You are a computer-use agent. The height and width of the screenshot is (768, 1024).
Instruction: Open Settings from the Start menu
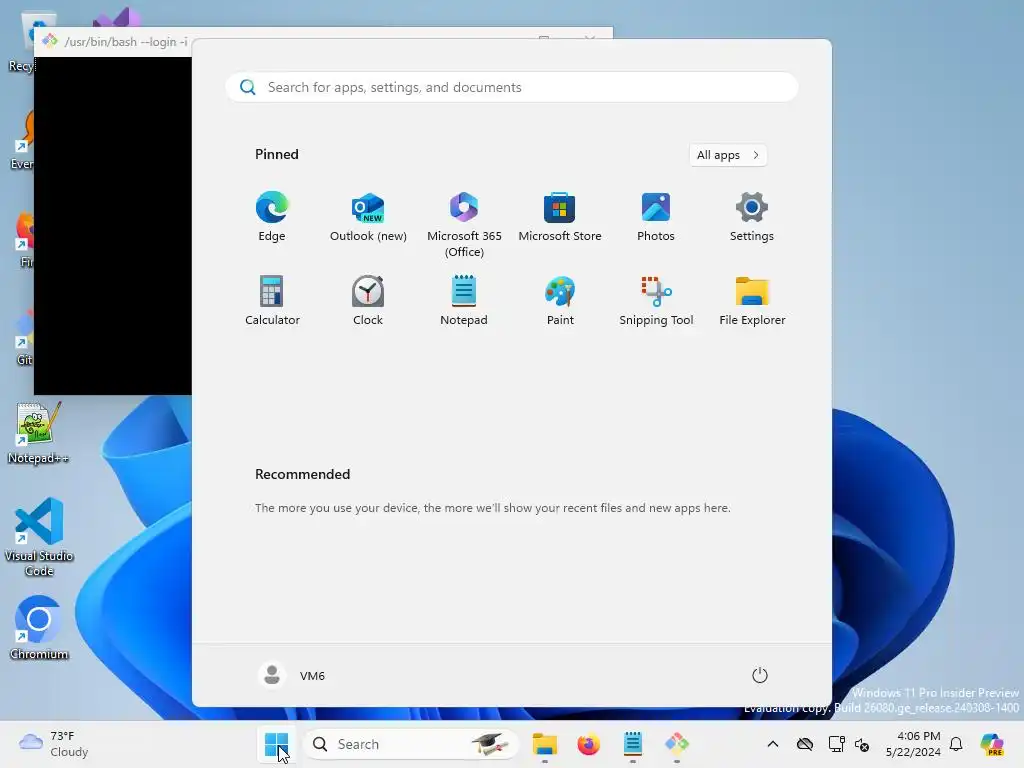click(x=752, y=217)
